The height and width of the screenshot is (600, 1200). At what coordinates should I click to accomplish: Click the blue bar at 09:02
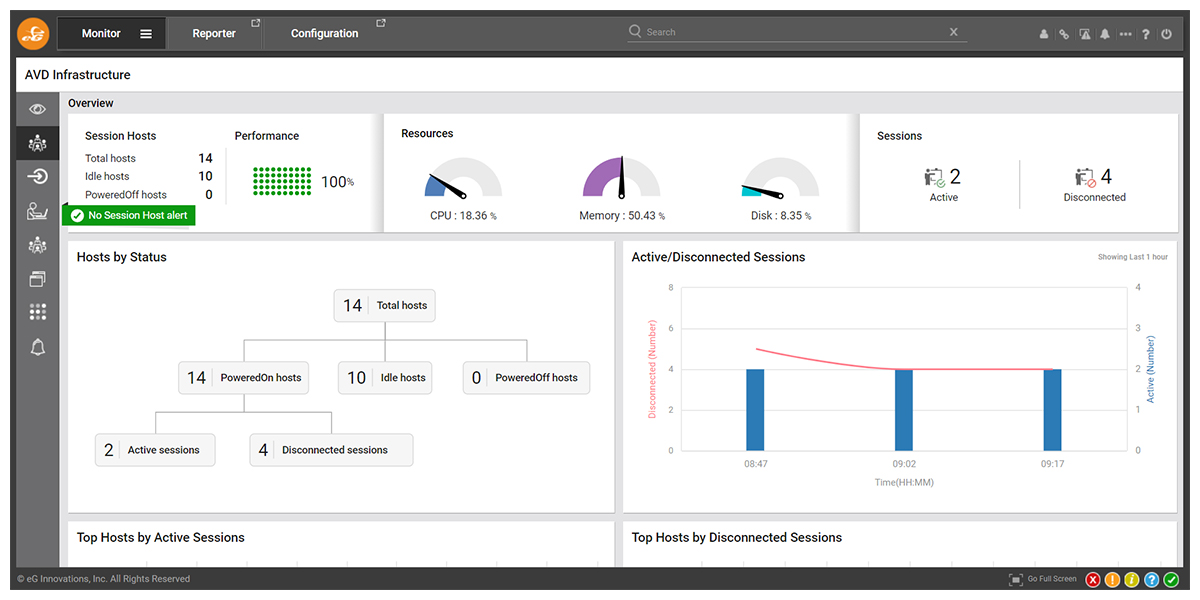click(x=904, y=410)
